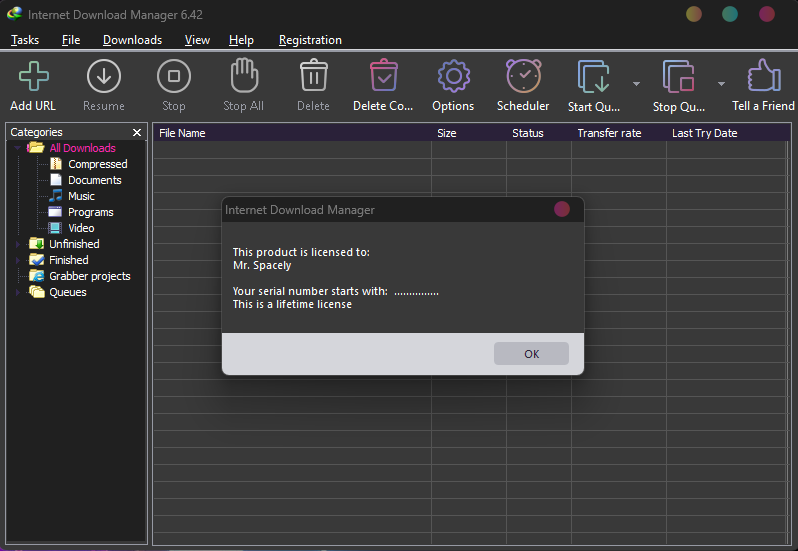Open the Start Queue dropdown arrow
Screen dimensions: 798x551
[636, 83]
